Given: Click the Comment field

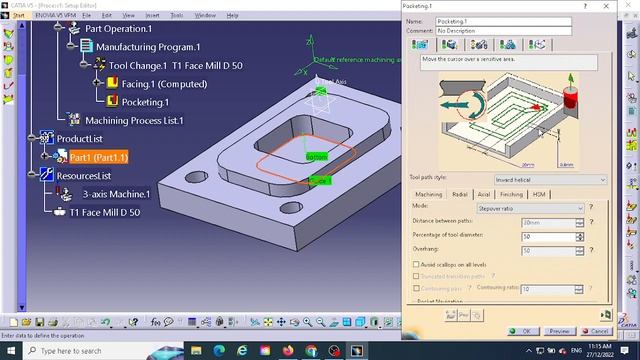Looking at the screenshot, I should (x=504, y=31).
